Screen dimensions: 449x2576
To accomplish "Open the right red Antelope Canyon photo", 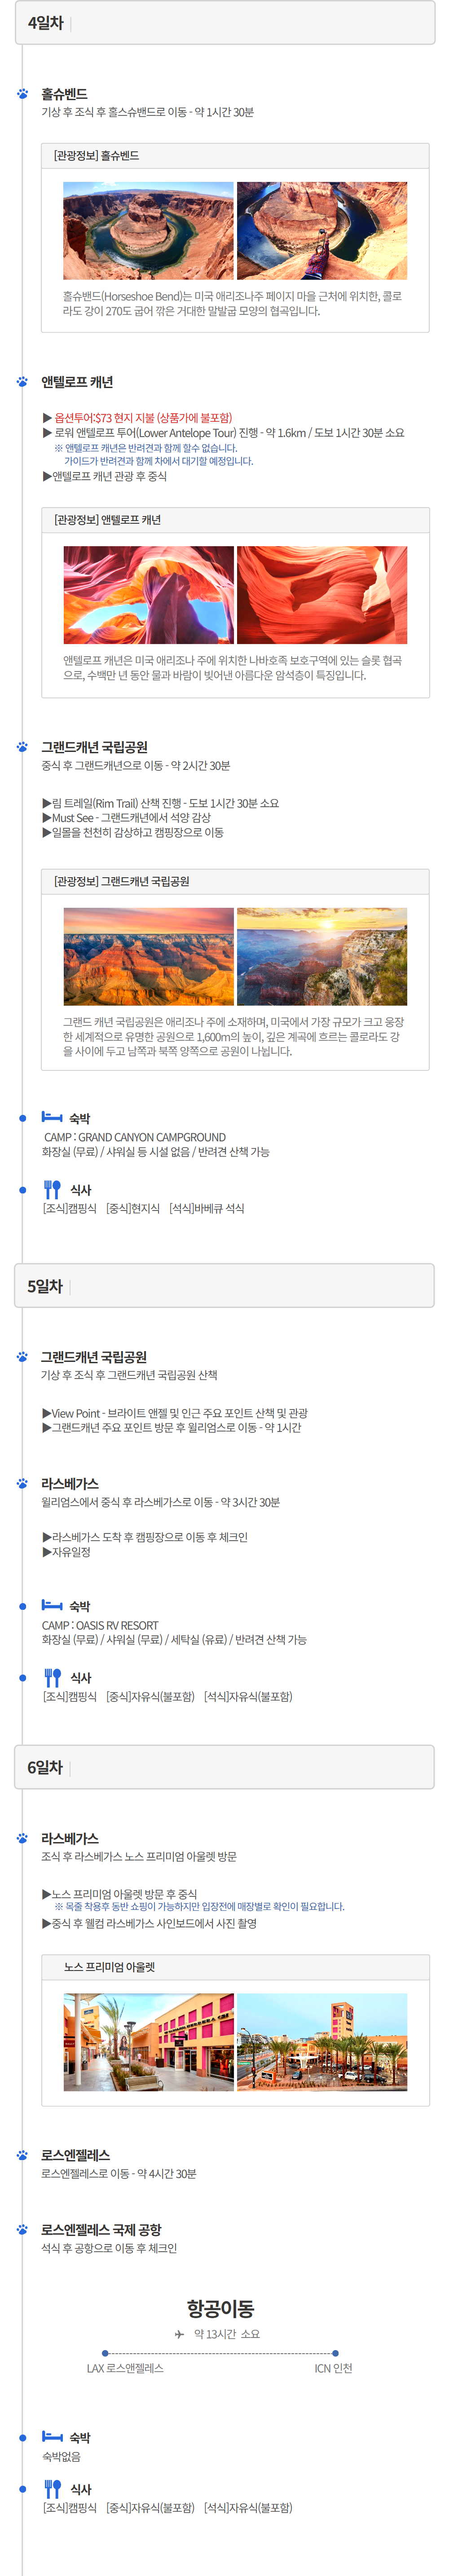I will coord(322,595).
